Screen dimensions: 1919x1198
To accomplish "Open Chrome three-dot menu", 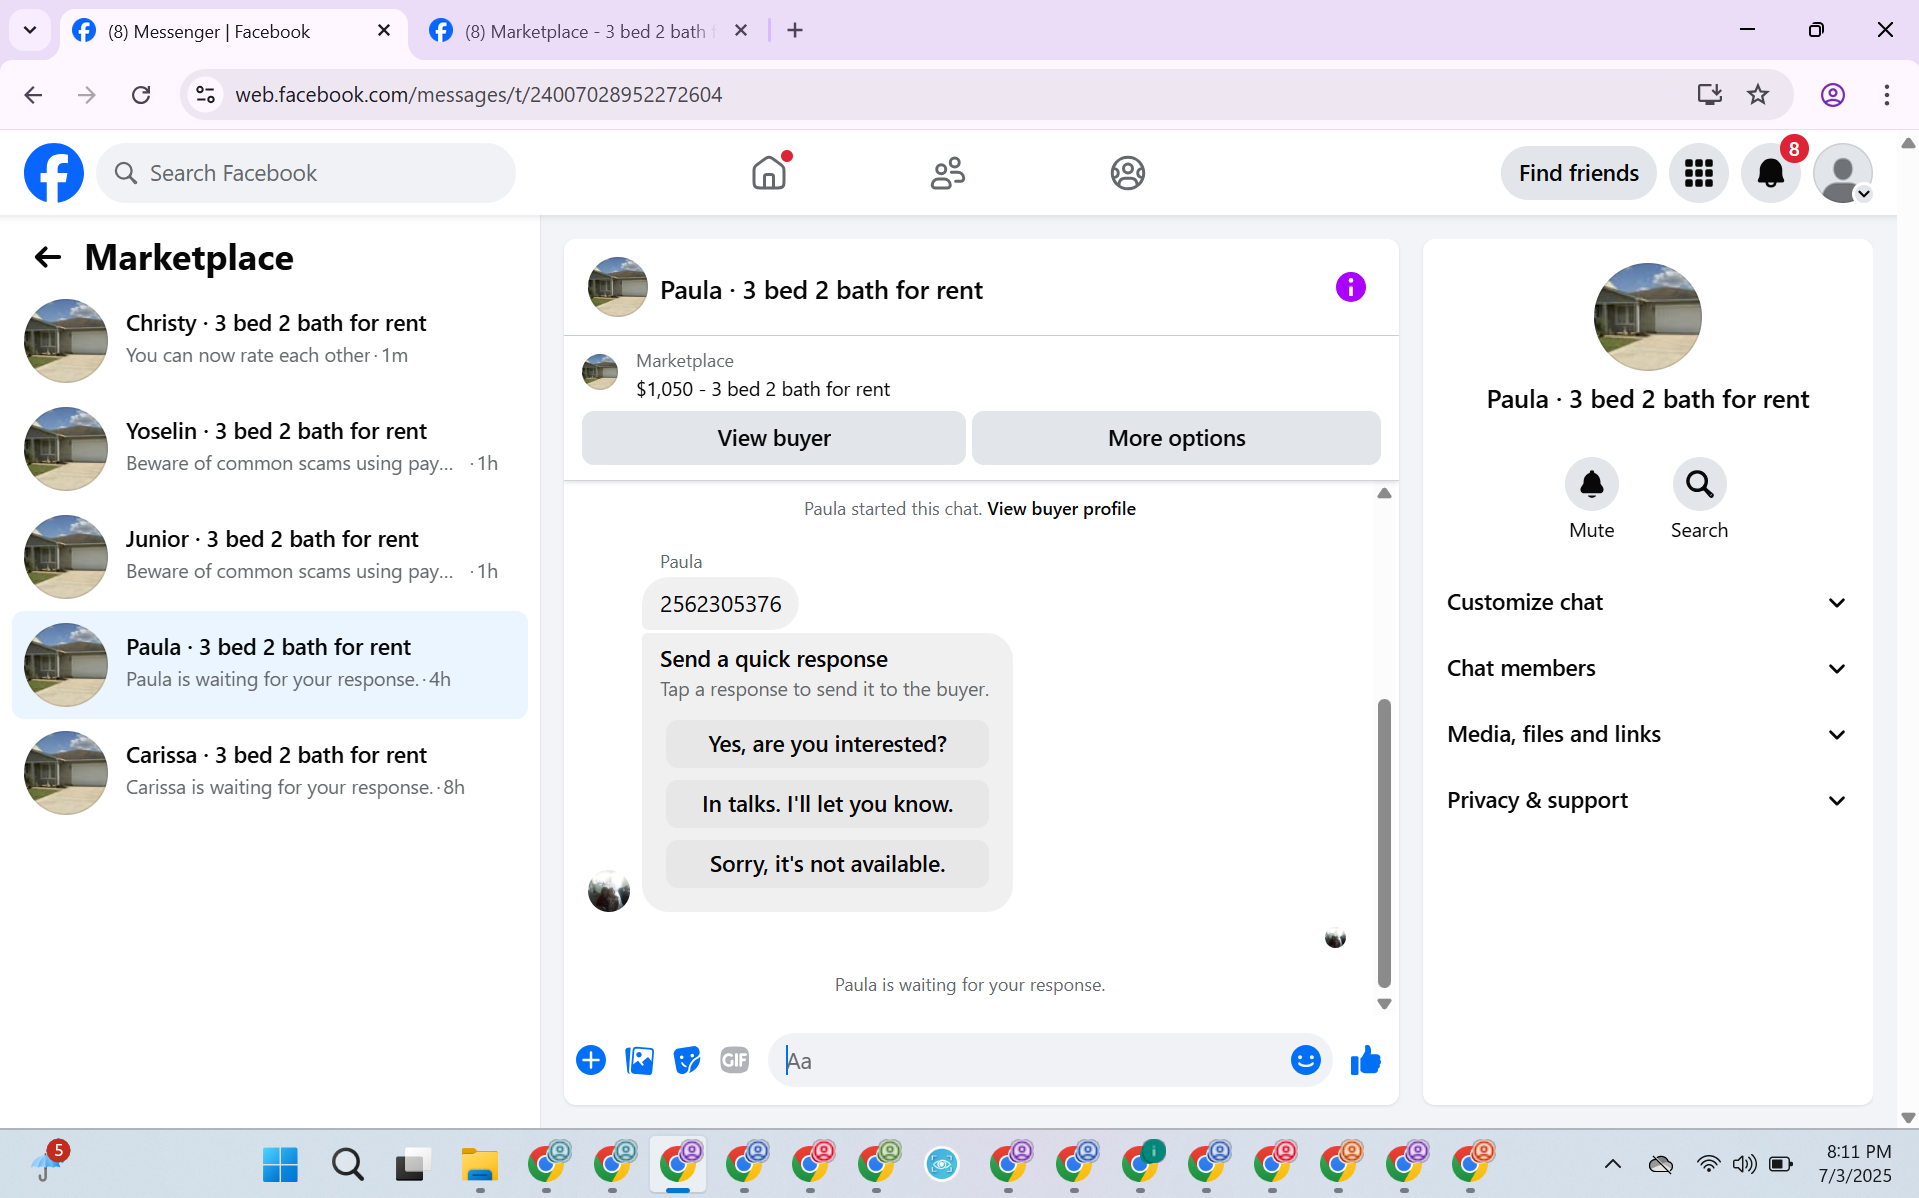I will point(1887,94).
